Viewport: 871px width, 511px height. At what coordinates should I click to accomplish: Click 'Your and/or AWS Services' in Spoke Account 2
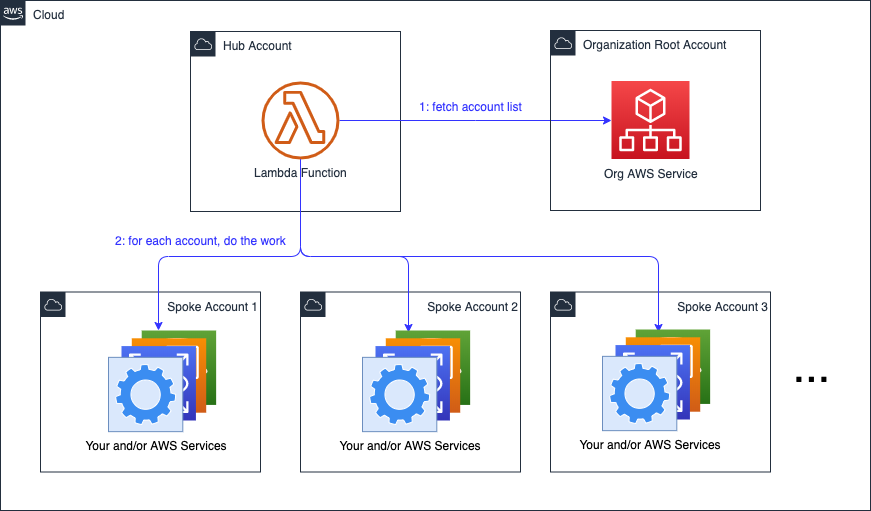click(410, 445)
